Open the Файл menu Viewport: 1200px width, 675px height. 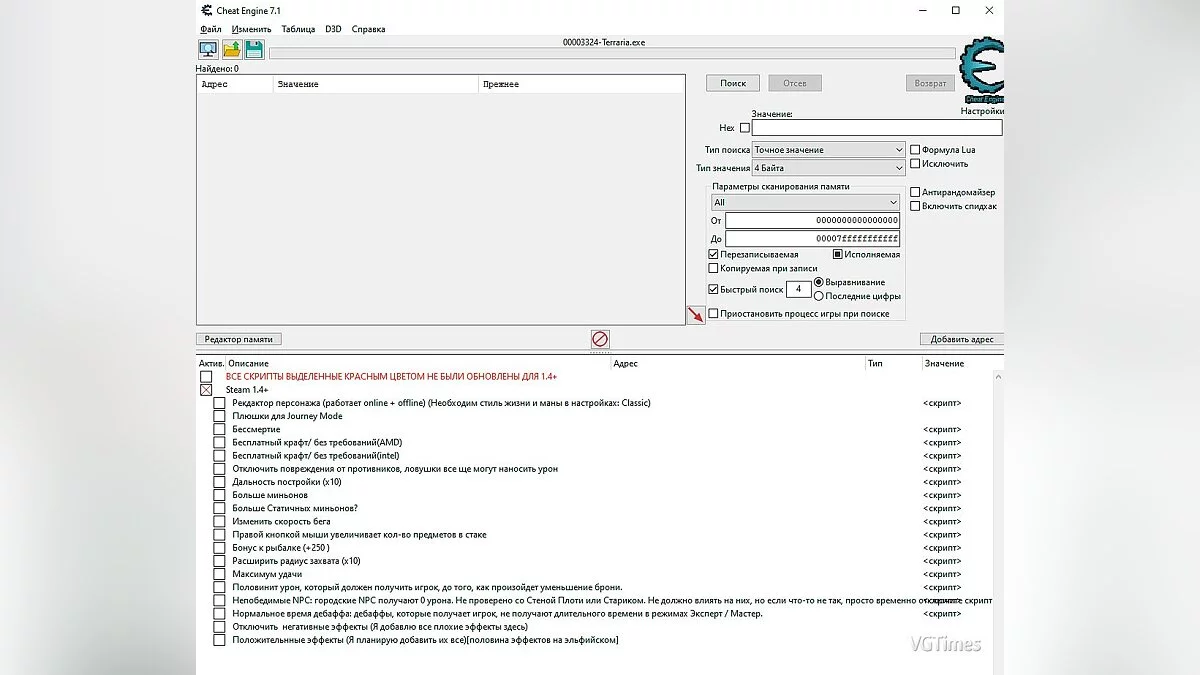pyautogui.click(x=210, y=29)
